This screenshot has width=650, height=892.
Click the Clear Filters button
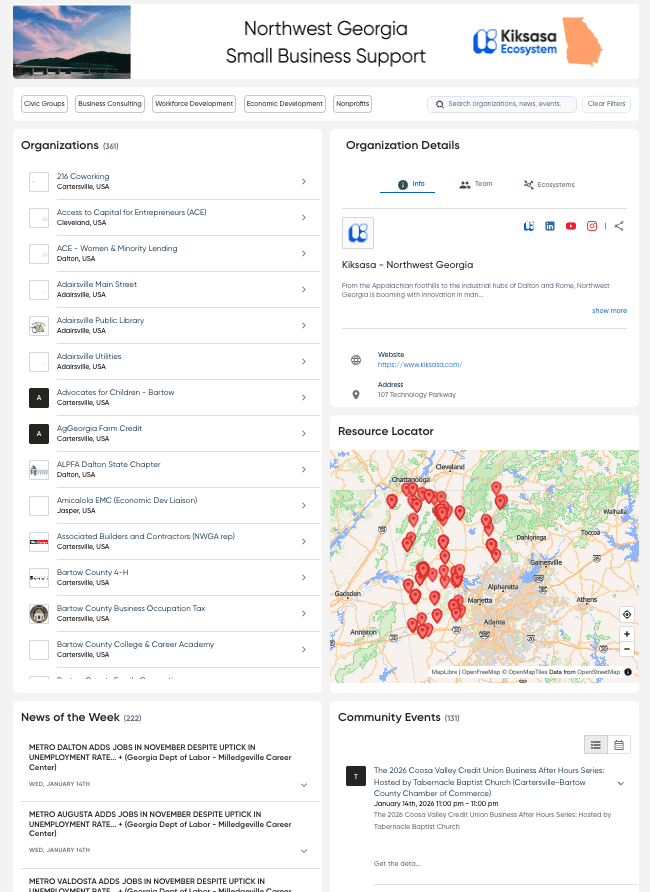coord(606,104)
